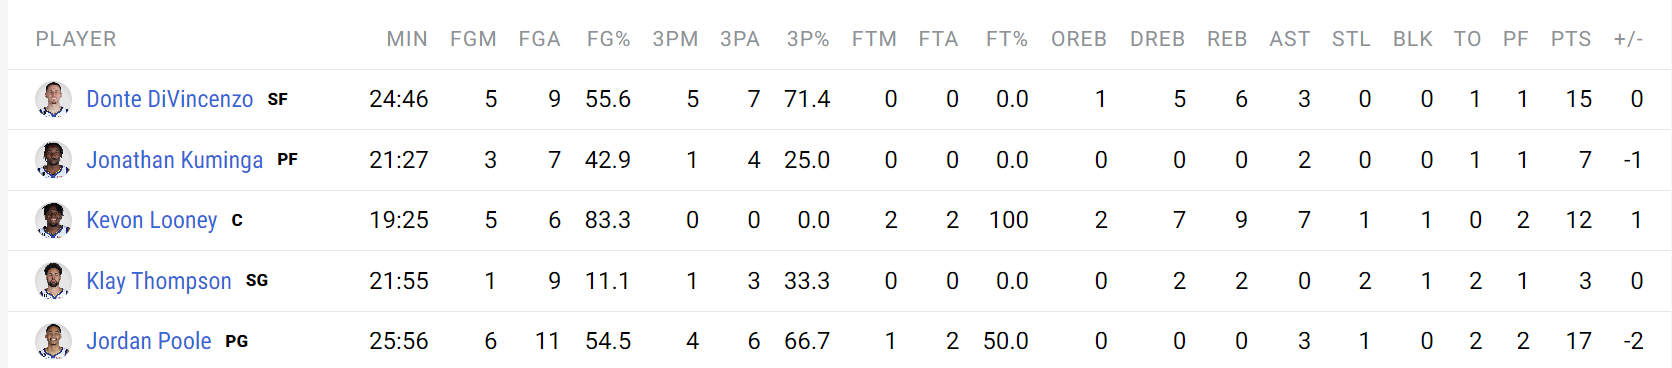Viewport: 1672px width, 368px height.
Task: Click Jonathan Kuminga's headshot avatar
Action: [53, 160]
